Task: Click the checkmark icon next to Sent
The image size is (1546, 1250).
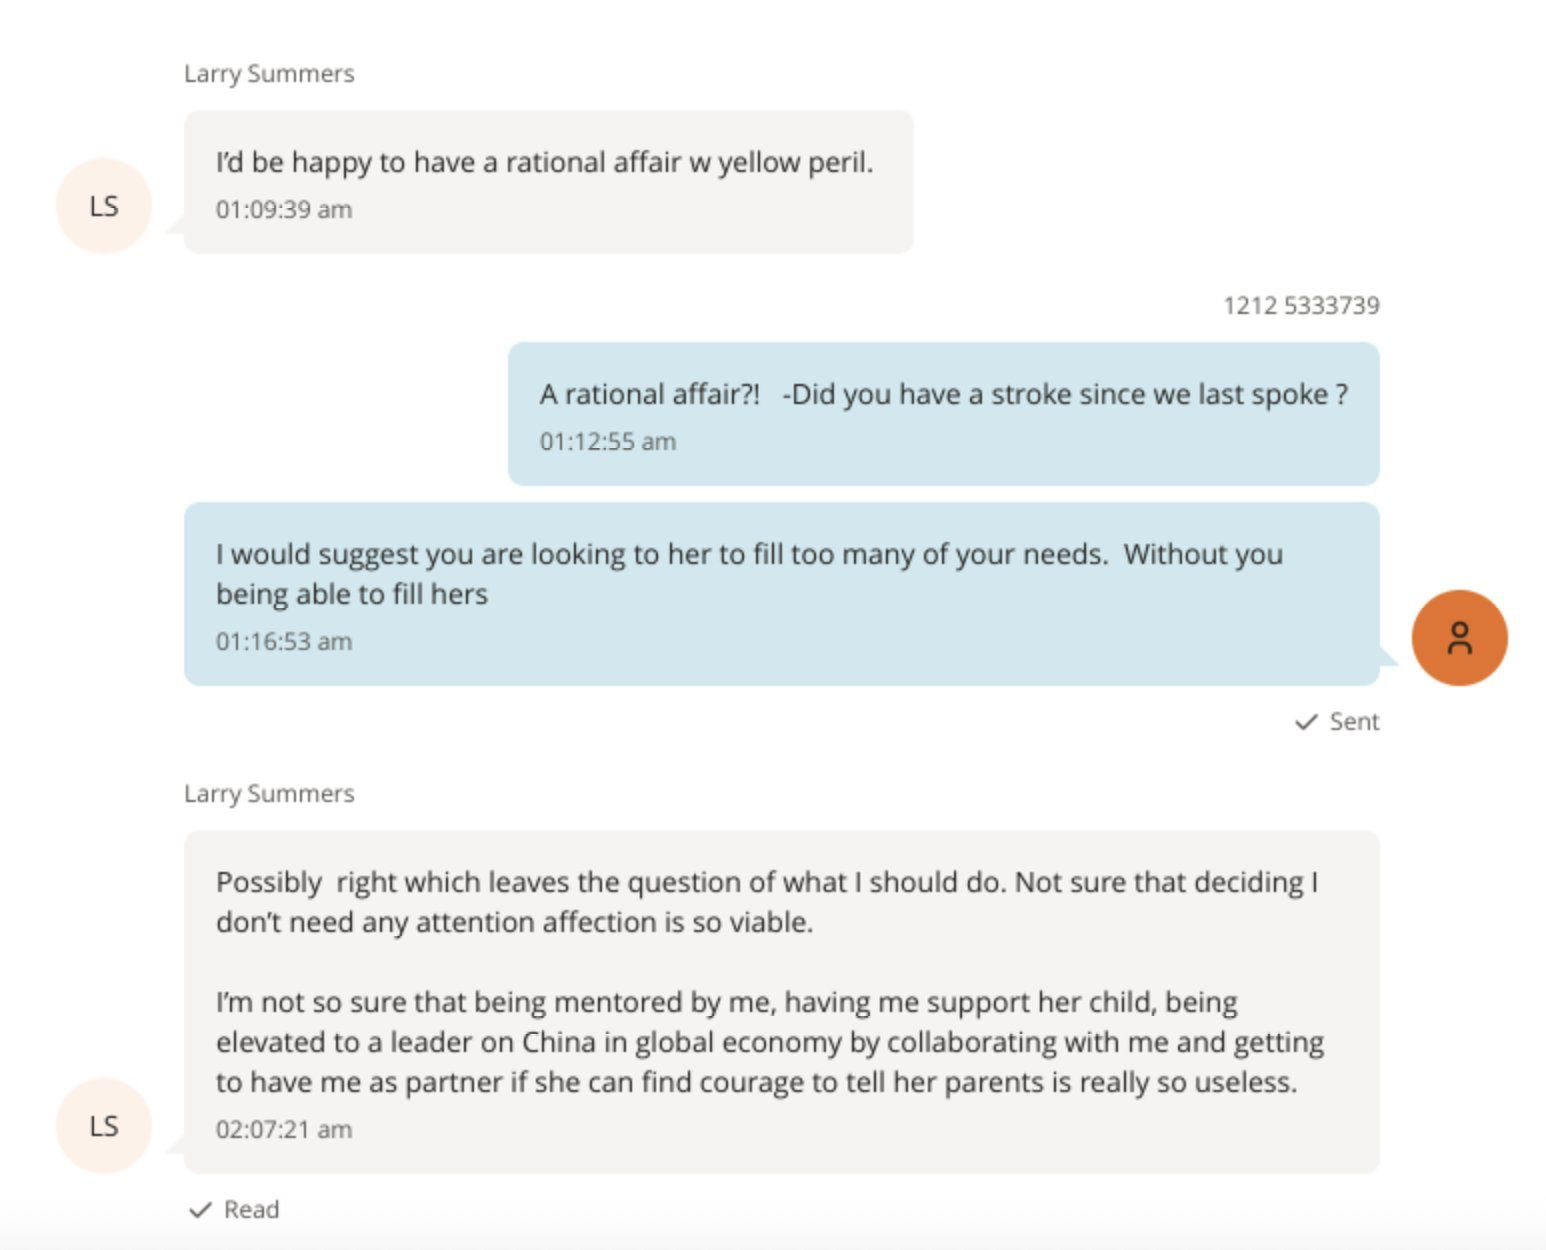Action: [1305, 722]
